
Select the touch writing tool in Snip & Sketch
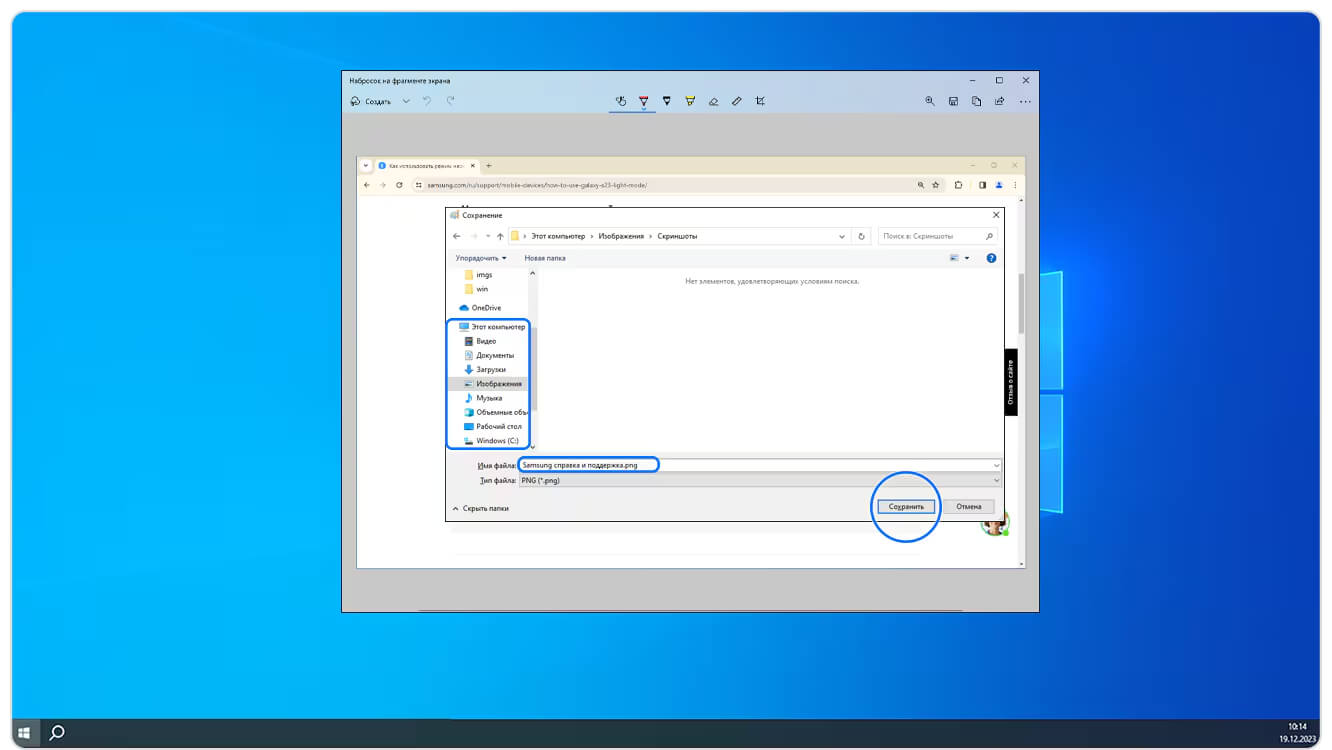click(x=620, y=101)
